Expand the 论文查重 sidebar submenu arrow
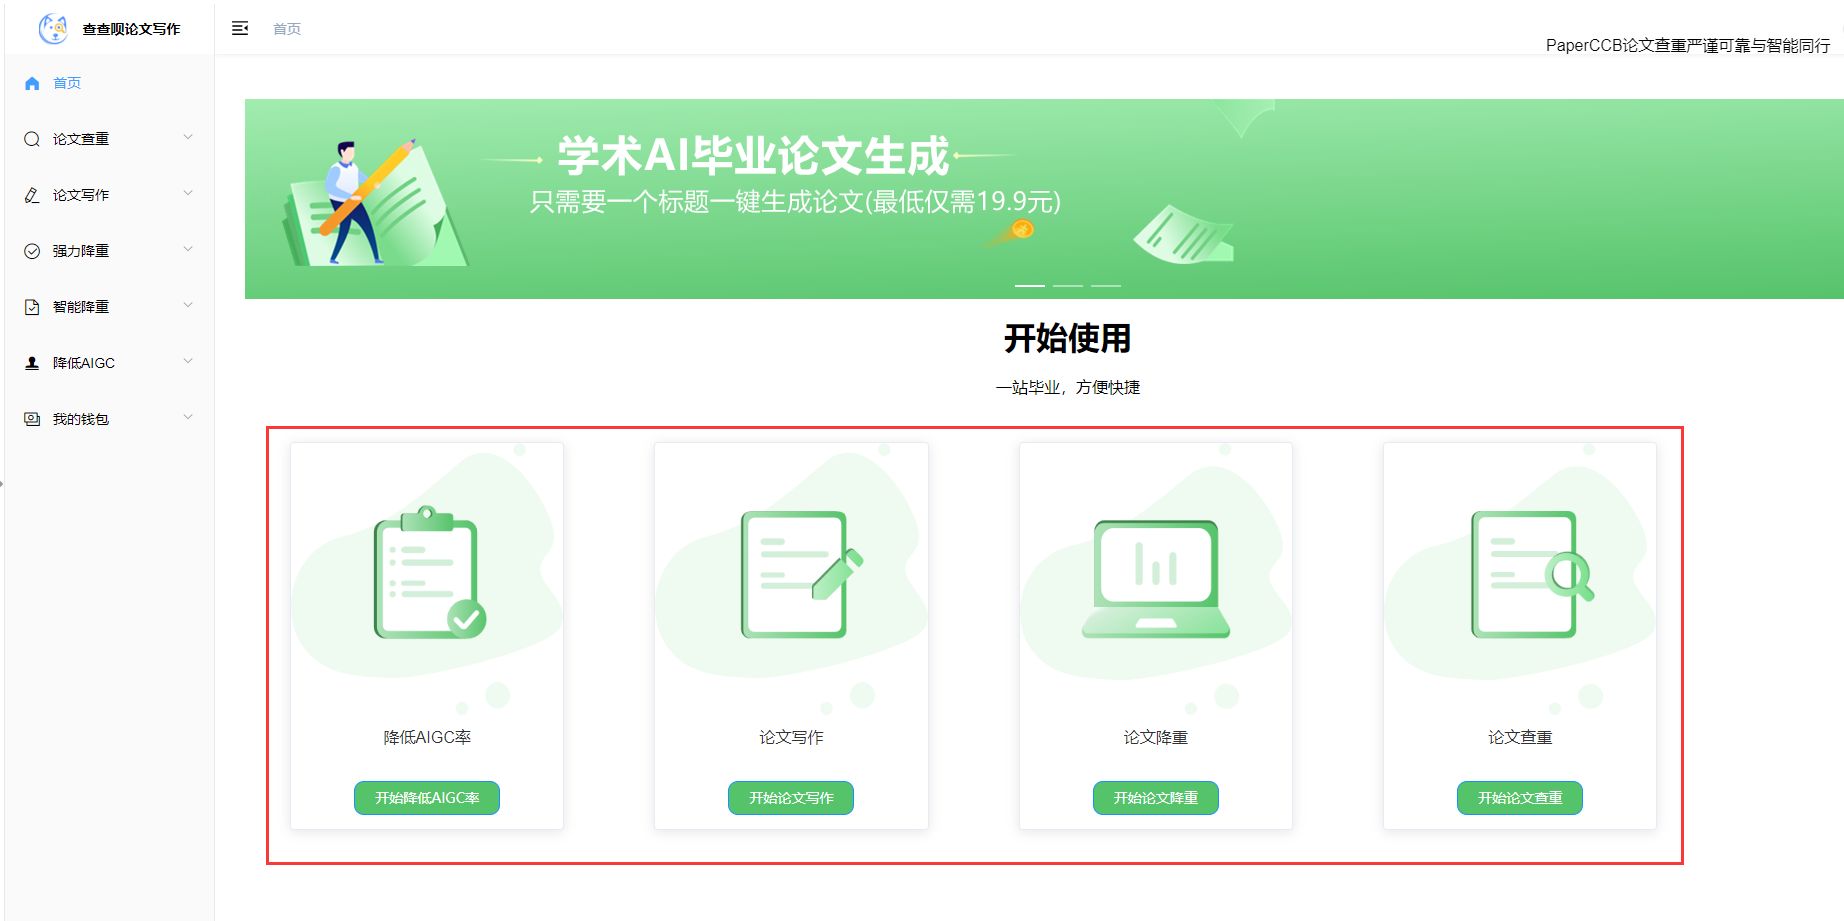This screenshot has width=1844, height=921. (x=188, y=138)
